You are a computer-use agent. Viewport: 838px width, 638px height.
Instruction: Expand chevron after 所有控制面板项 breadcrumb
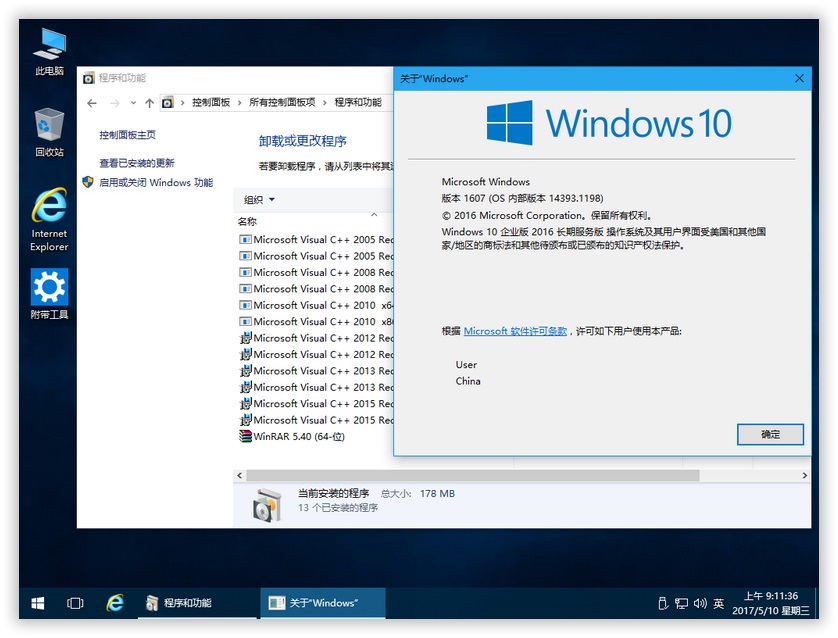click(x=324, y=102)
